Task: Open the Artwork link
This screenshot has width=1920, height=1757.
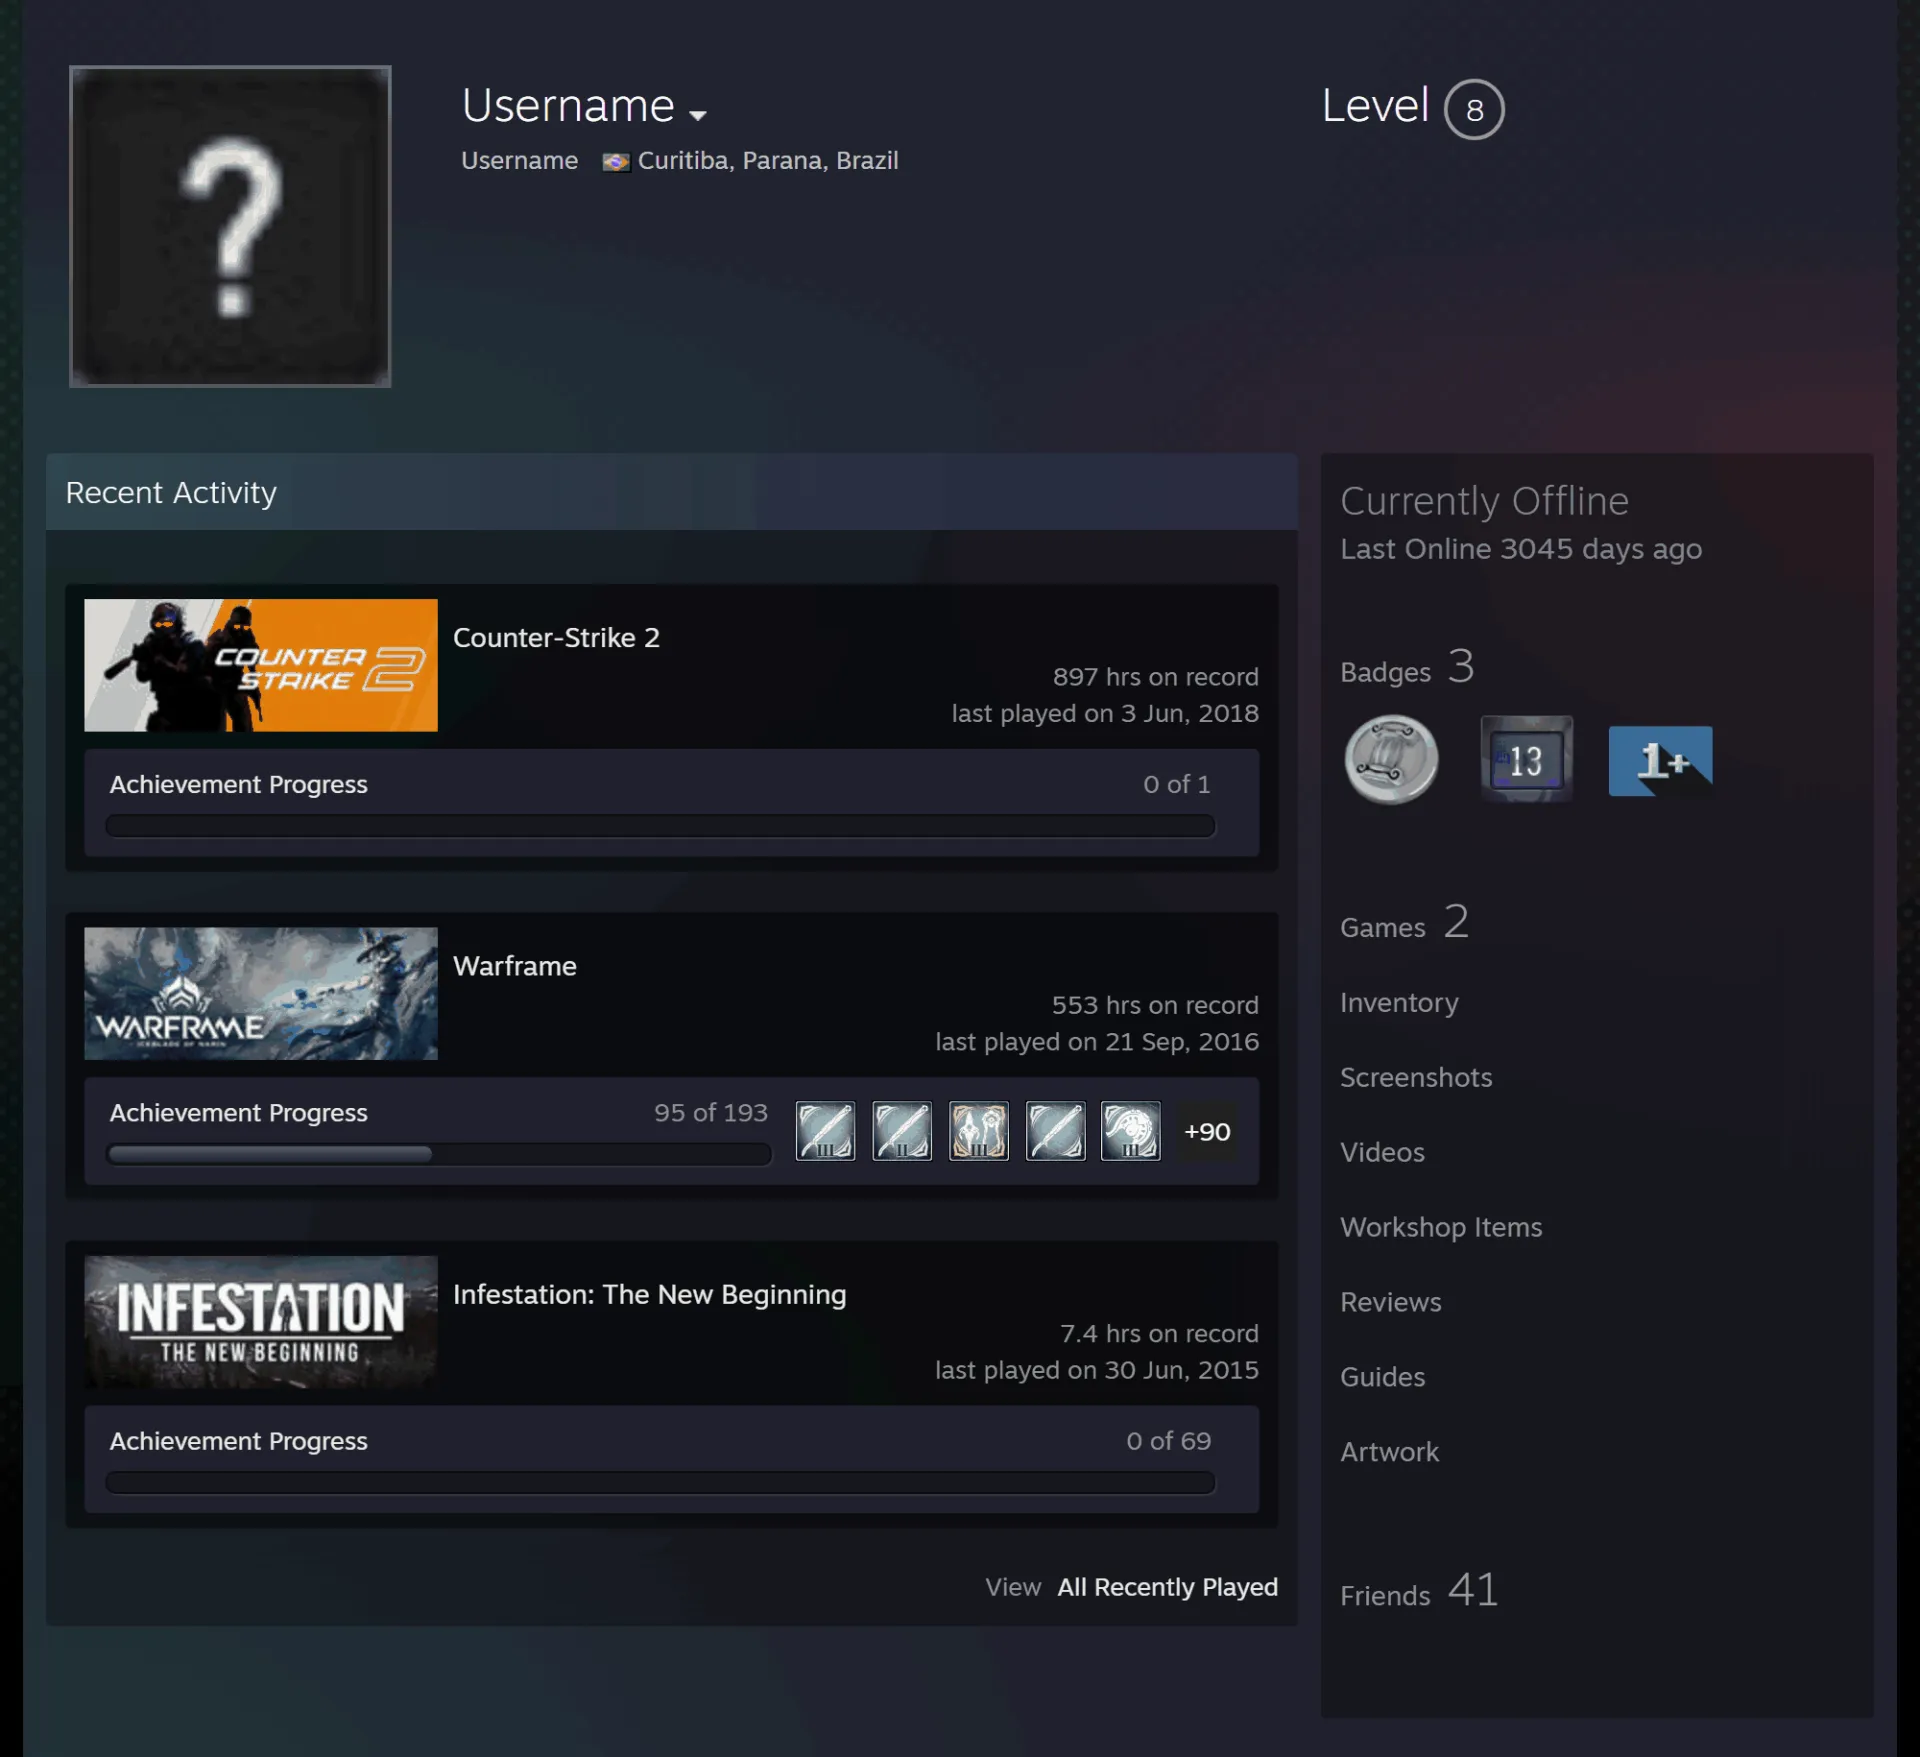Action: 1389,1452
